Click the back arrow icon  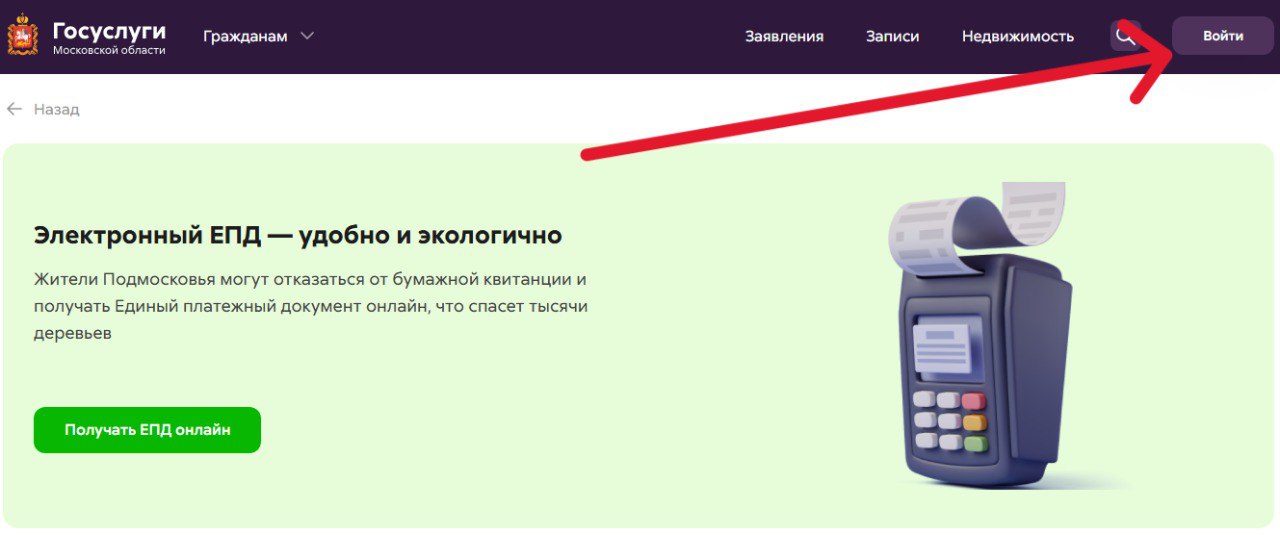(14, 109)
